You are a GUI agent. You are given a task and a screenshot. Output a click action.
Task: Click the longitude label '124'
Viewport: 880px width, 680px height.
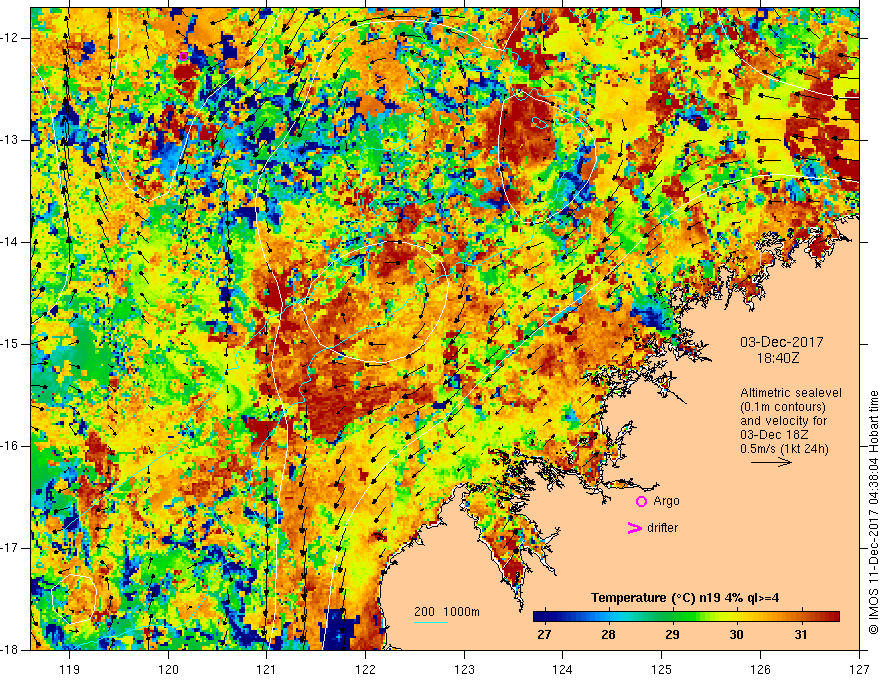[x=563, y=669]
